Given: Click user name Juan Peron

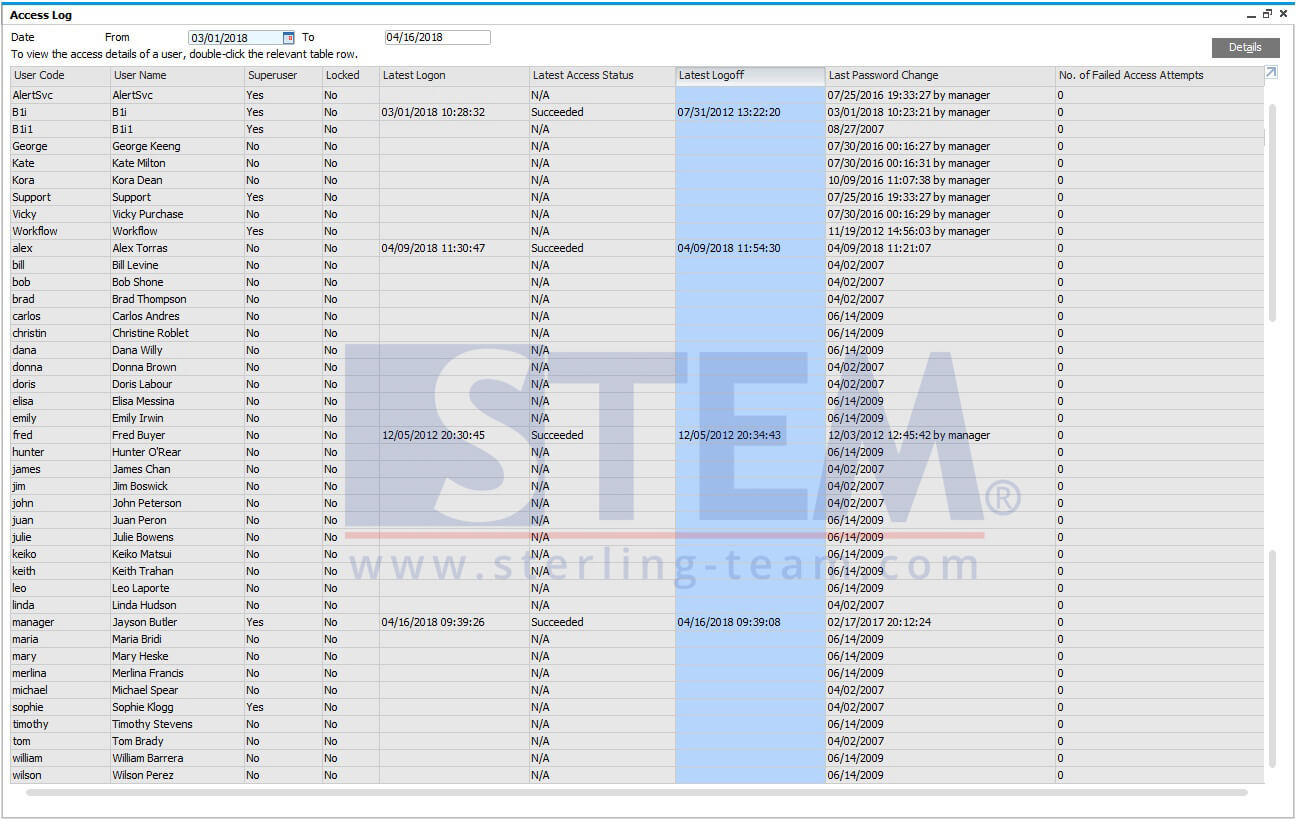Looking at the screenshot, I should click(139, 520).
